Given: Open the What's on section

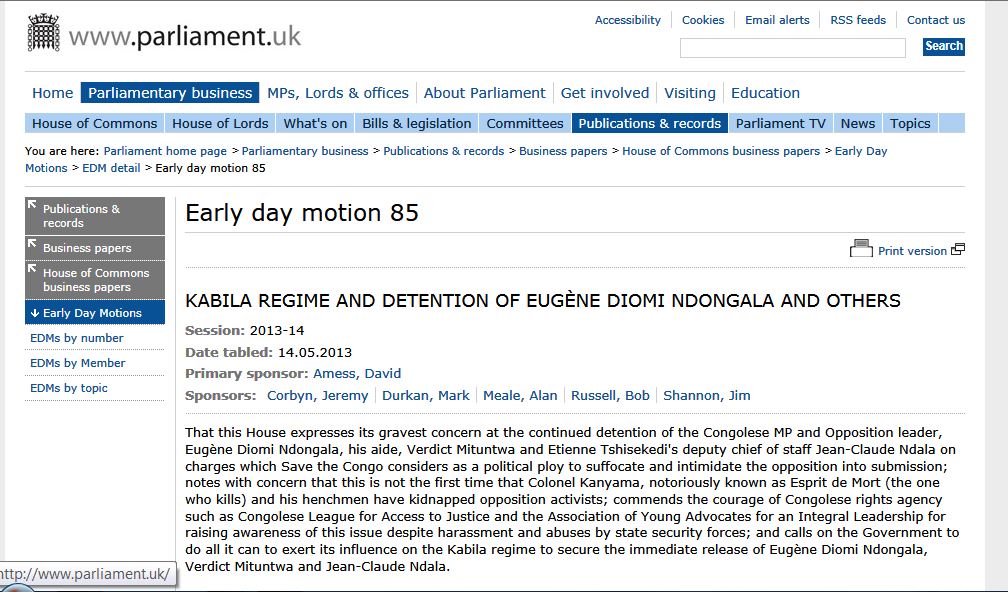Looking at the screenshot, I should 314,124.
